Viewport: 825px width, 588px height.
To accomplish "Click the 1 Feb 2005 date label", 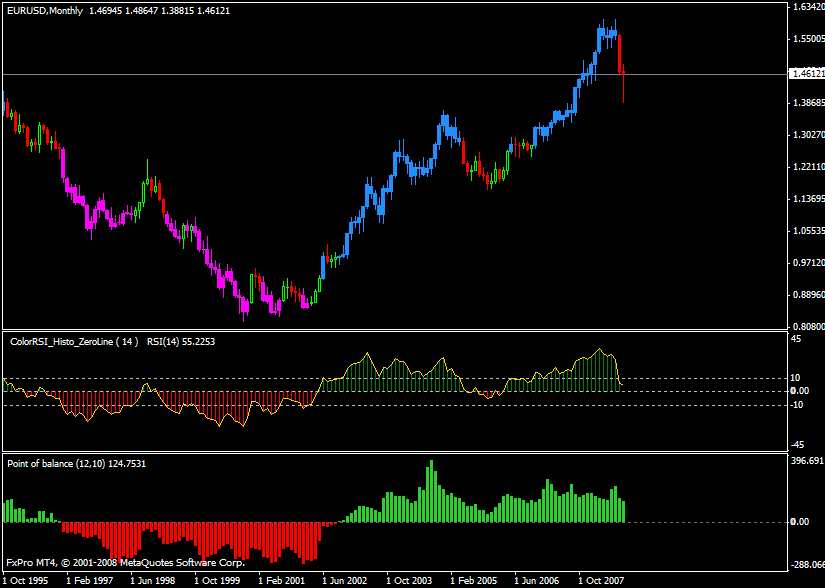I will pos(474,580).
